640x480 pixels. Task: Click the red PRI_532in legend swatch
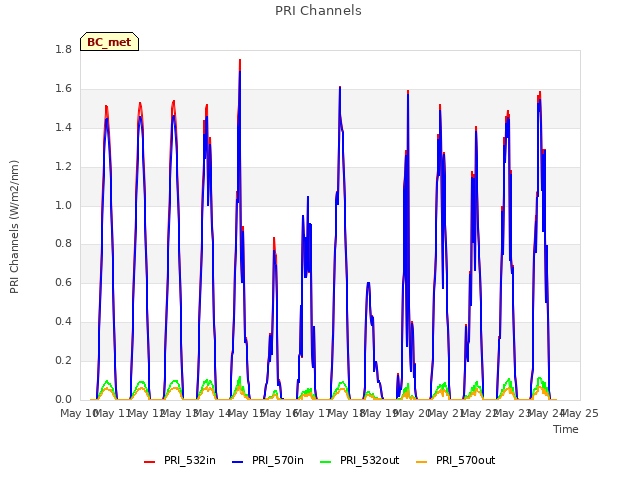click(149, 462)
